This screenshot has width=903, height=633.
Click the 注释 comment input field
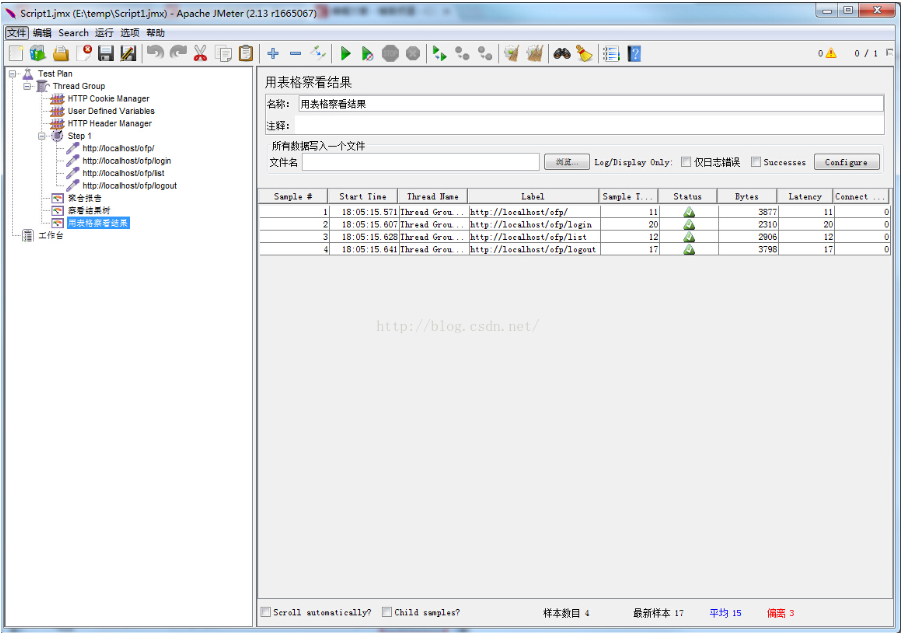coord(590,125)
